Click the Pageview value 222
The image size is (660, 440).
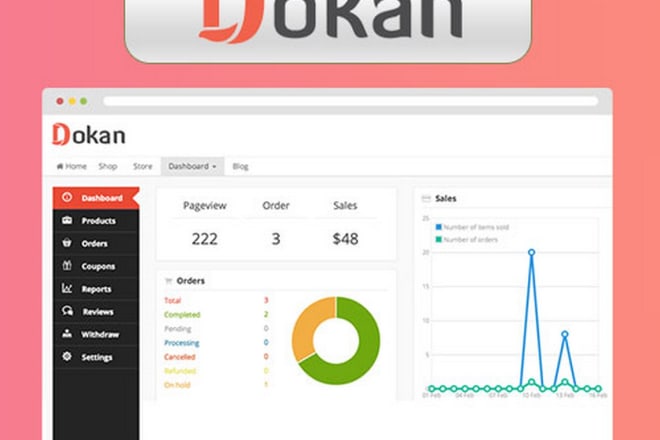205,239
